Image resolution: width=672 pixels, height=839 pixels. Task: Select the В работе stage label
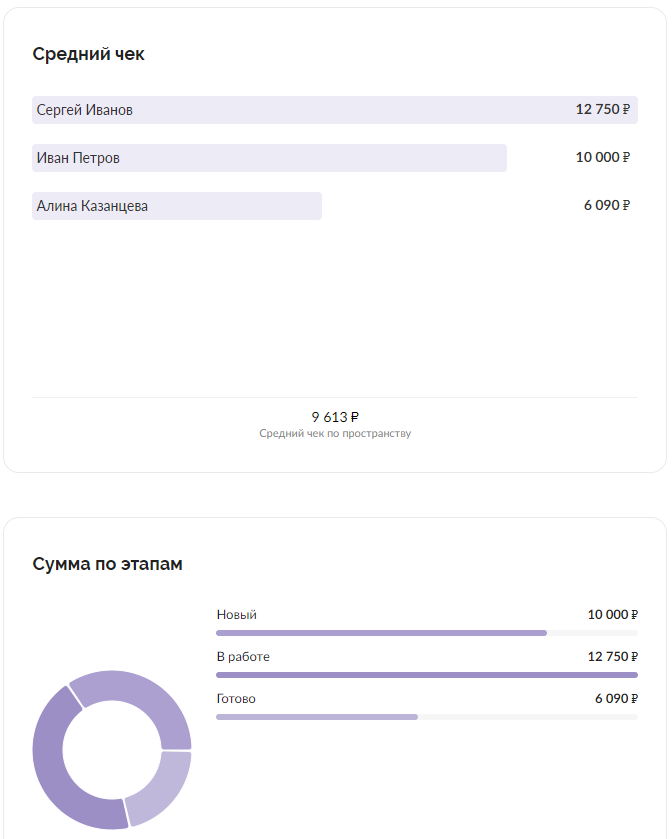tap(243, 657)
